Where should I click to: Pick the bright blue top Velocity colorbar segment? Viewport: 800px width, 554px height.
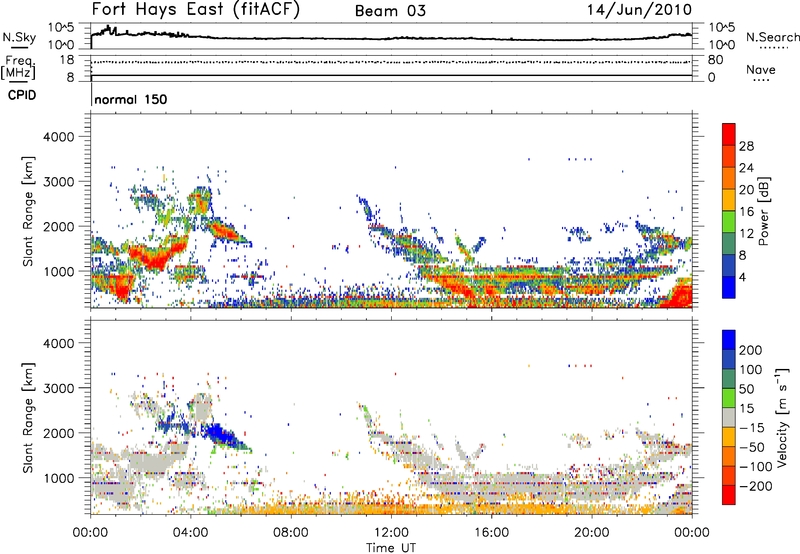pos(729,340)
